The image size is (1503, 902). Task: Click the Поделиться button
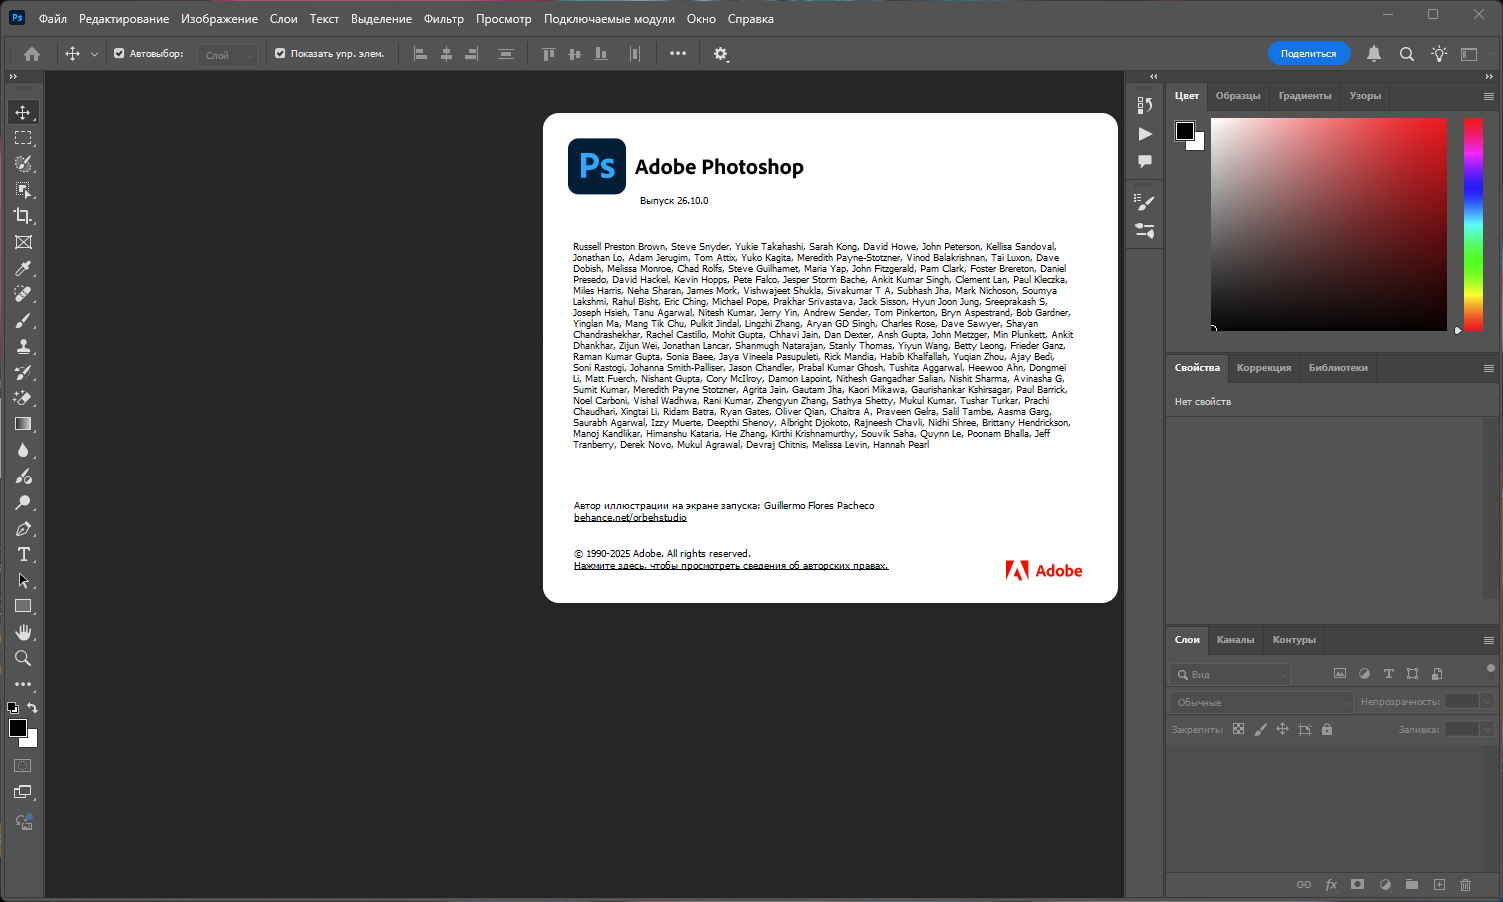[1309, 54]
